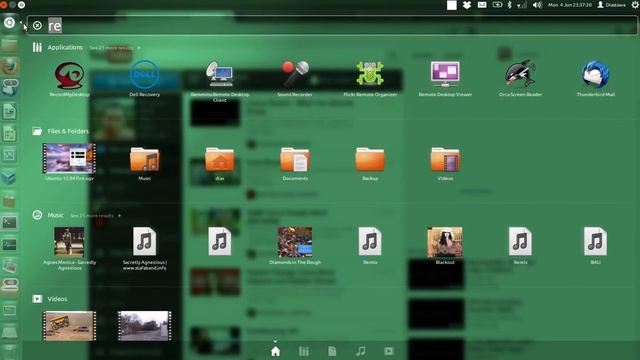Switch to the Files lens tab

pos(332,351)
